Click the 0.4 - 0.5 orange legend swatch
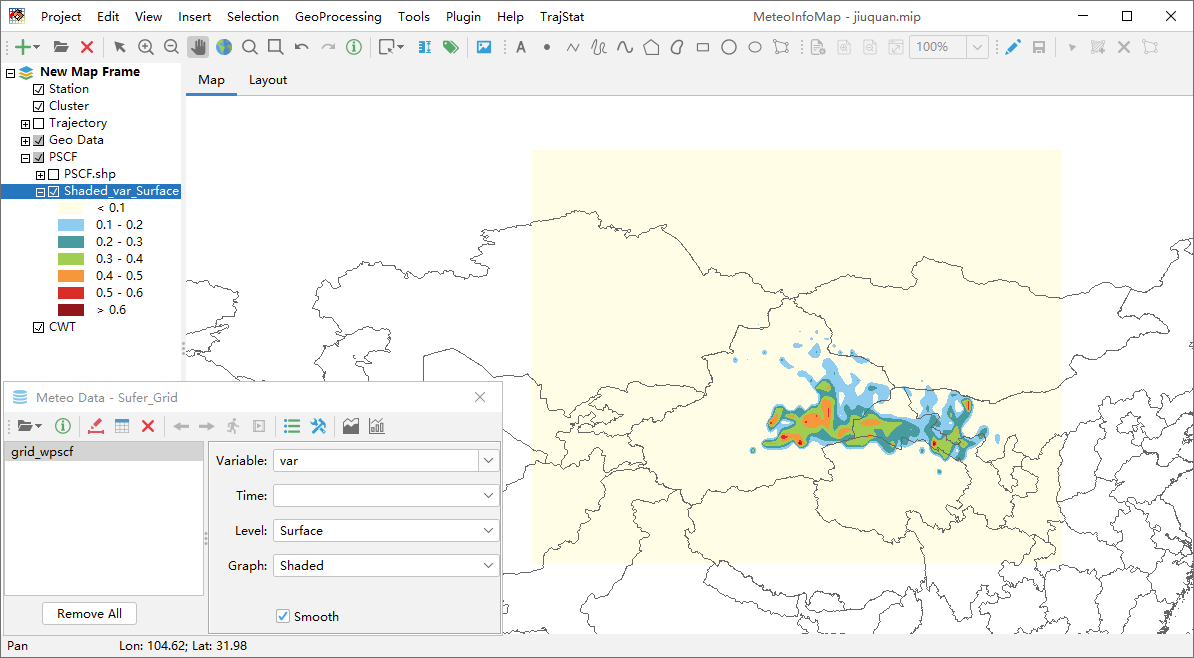This screenshot has width=1194, height=658. [x=71, y=276]
